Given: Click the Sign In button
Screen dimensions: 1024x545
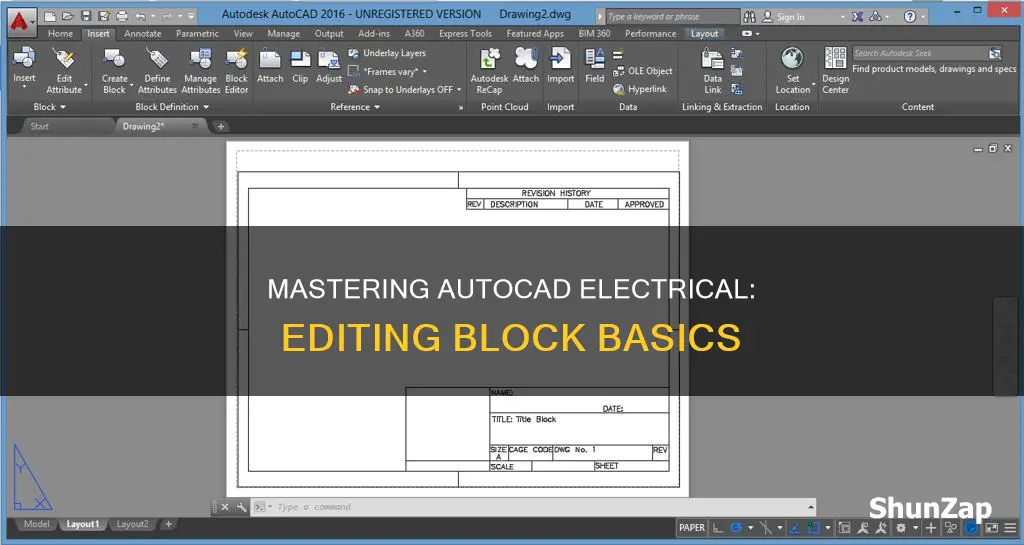Looking at the screenshot, I should [784, 17].
